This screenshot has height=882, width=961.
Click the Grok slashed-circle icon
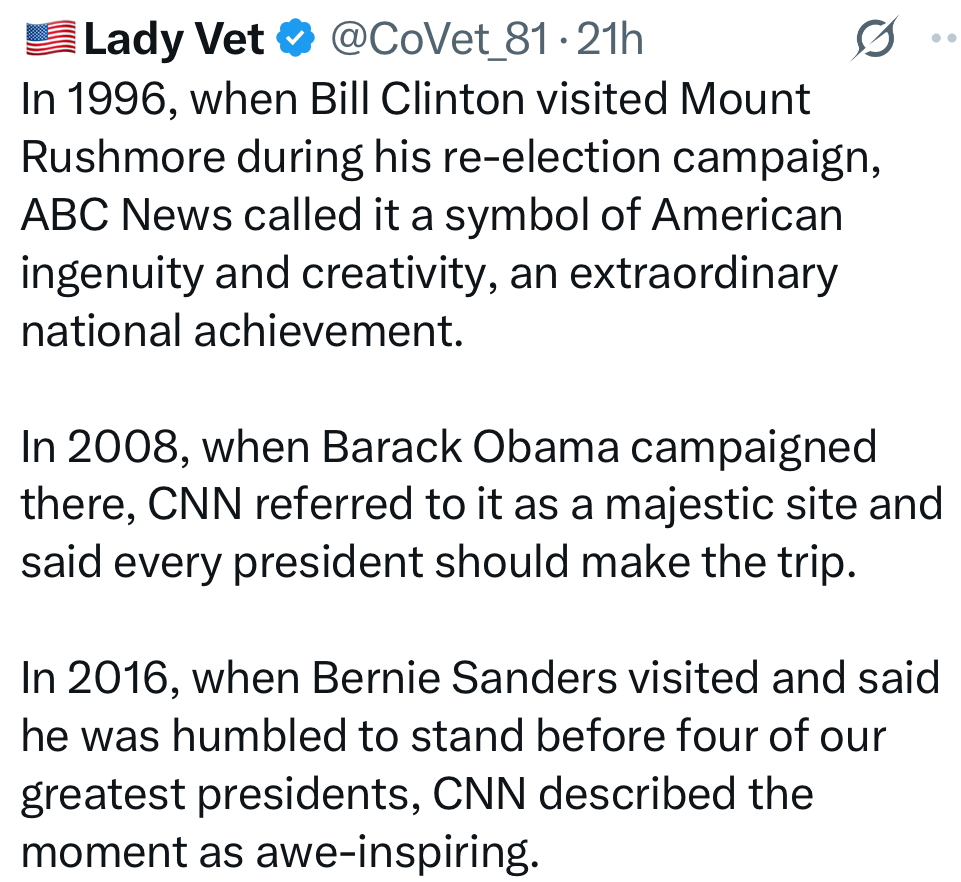(x=875, y=41)
